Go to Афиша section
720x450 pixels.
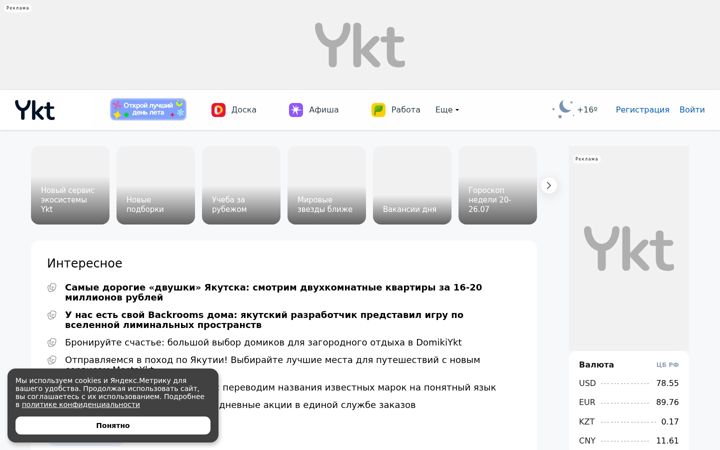click(x=323, y=110)
